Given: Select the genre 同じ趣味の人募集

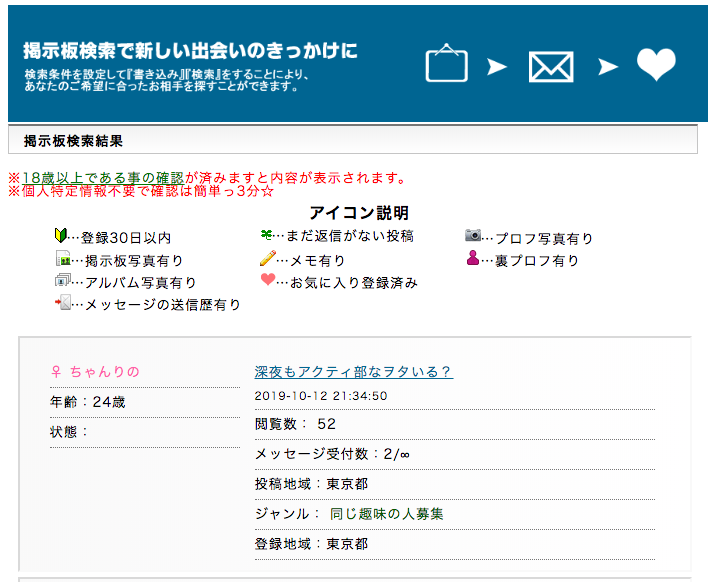Looking at the screenshot, I should click(386, 513).
